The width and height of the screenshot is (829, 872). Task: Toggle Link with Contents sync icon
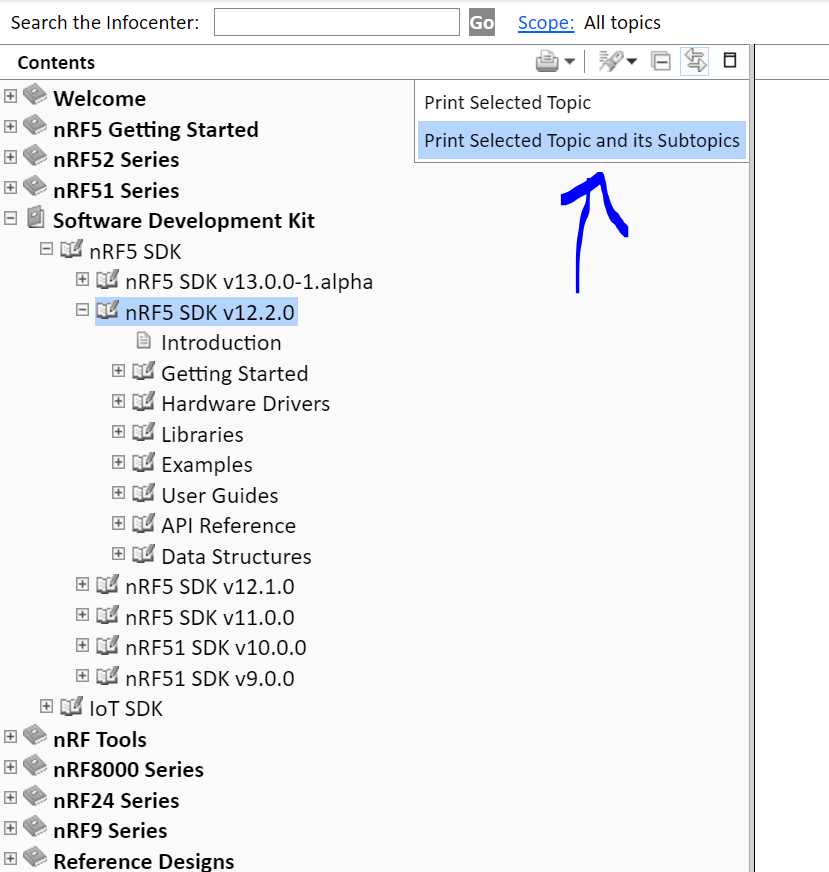point(695,61)
